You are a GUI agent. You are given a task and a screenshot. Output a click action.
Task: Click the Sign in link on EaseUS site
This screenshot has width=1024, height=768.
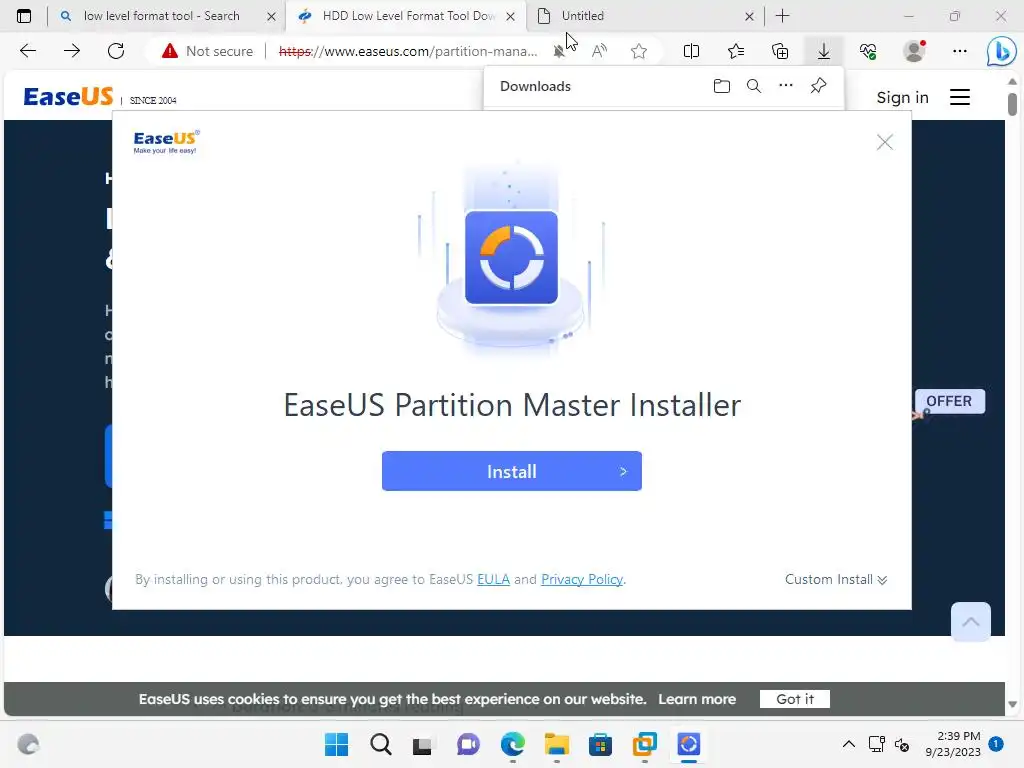[x=902, y=97]
